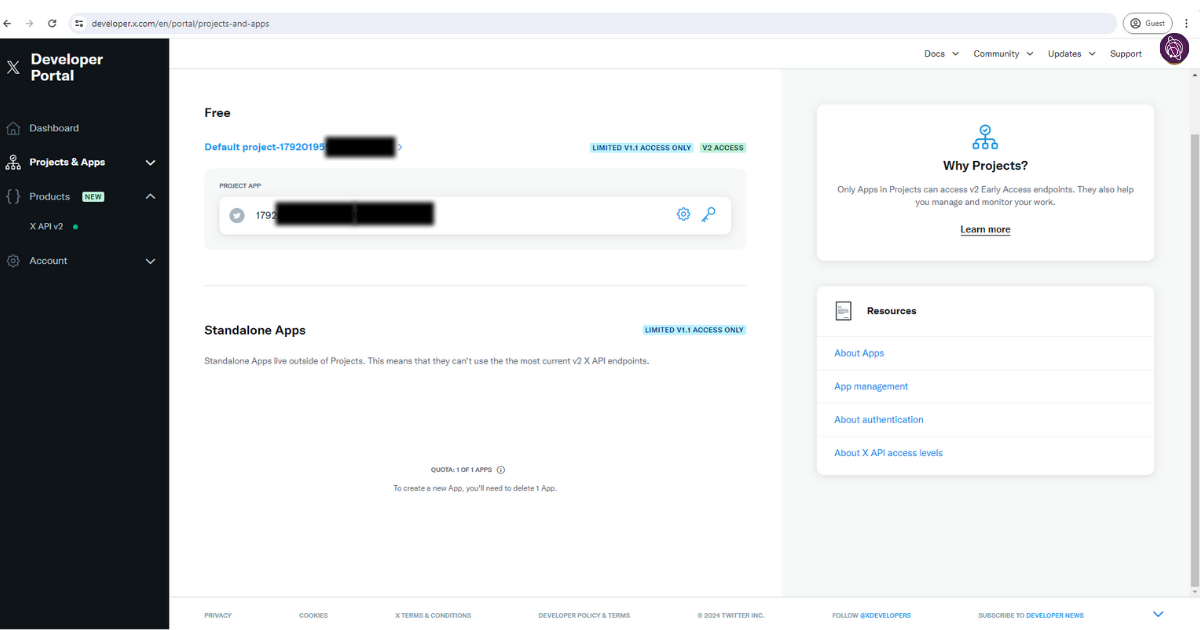Open the Community dropdown menu
This screenshot has width=1200, height=630.
[x=1002, y=54]
